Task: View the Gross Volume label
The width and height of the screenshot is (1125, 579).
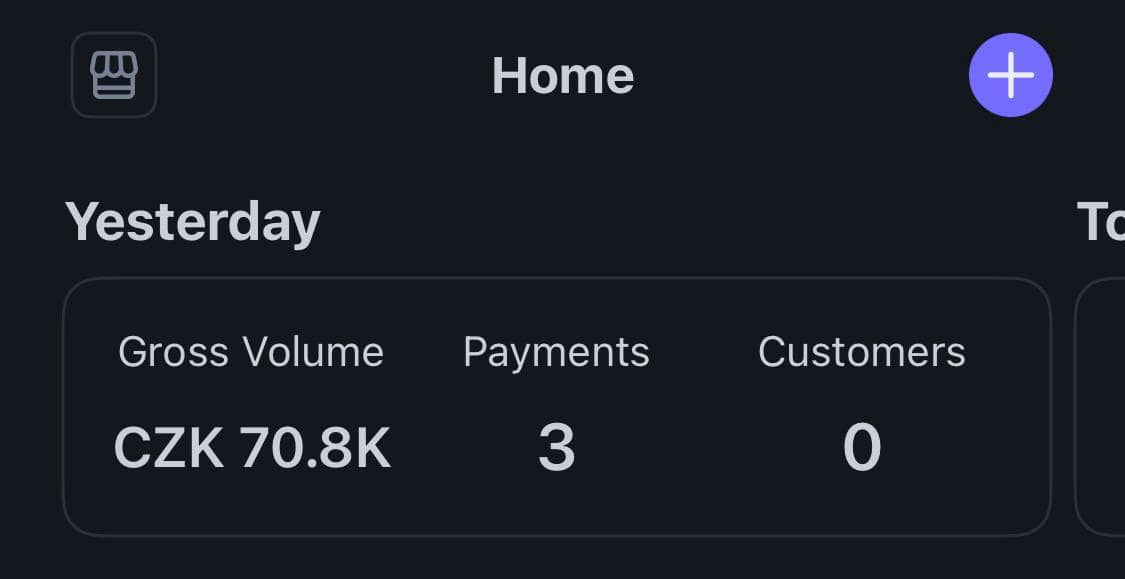Action: 251,352
